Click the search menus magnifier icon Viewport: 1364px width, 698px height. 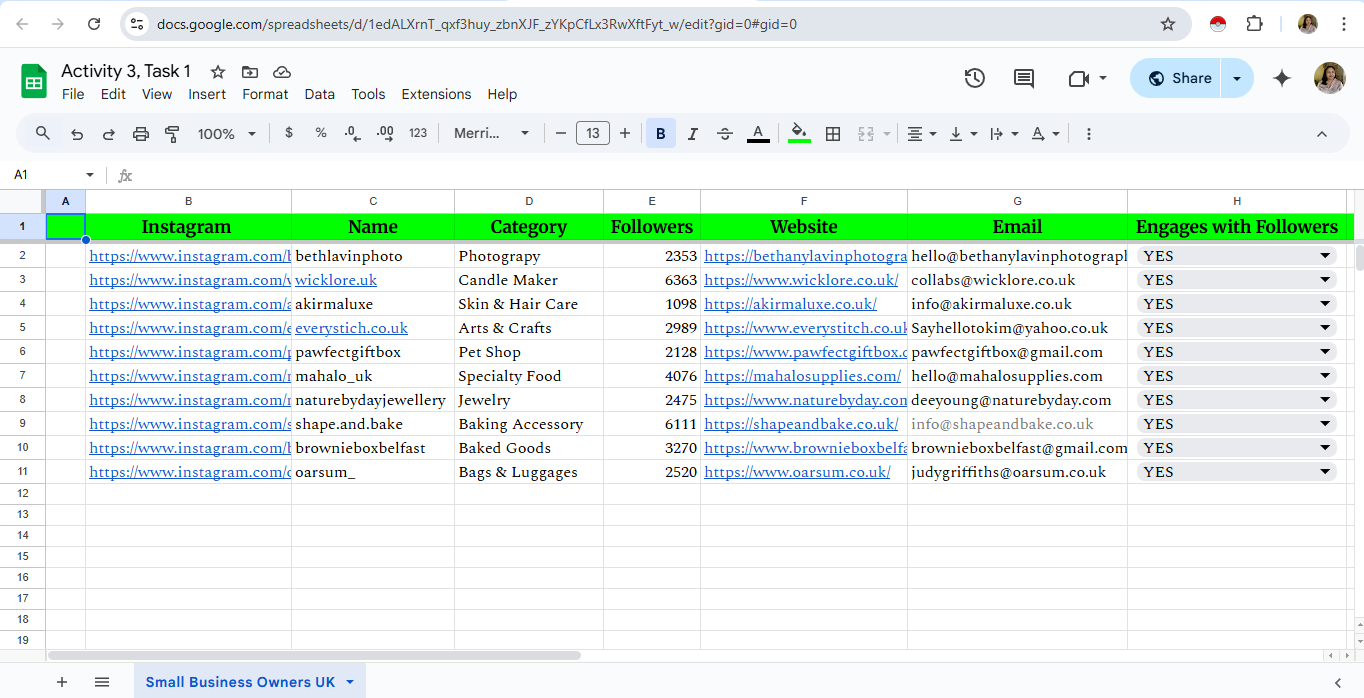(43, 133)
